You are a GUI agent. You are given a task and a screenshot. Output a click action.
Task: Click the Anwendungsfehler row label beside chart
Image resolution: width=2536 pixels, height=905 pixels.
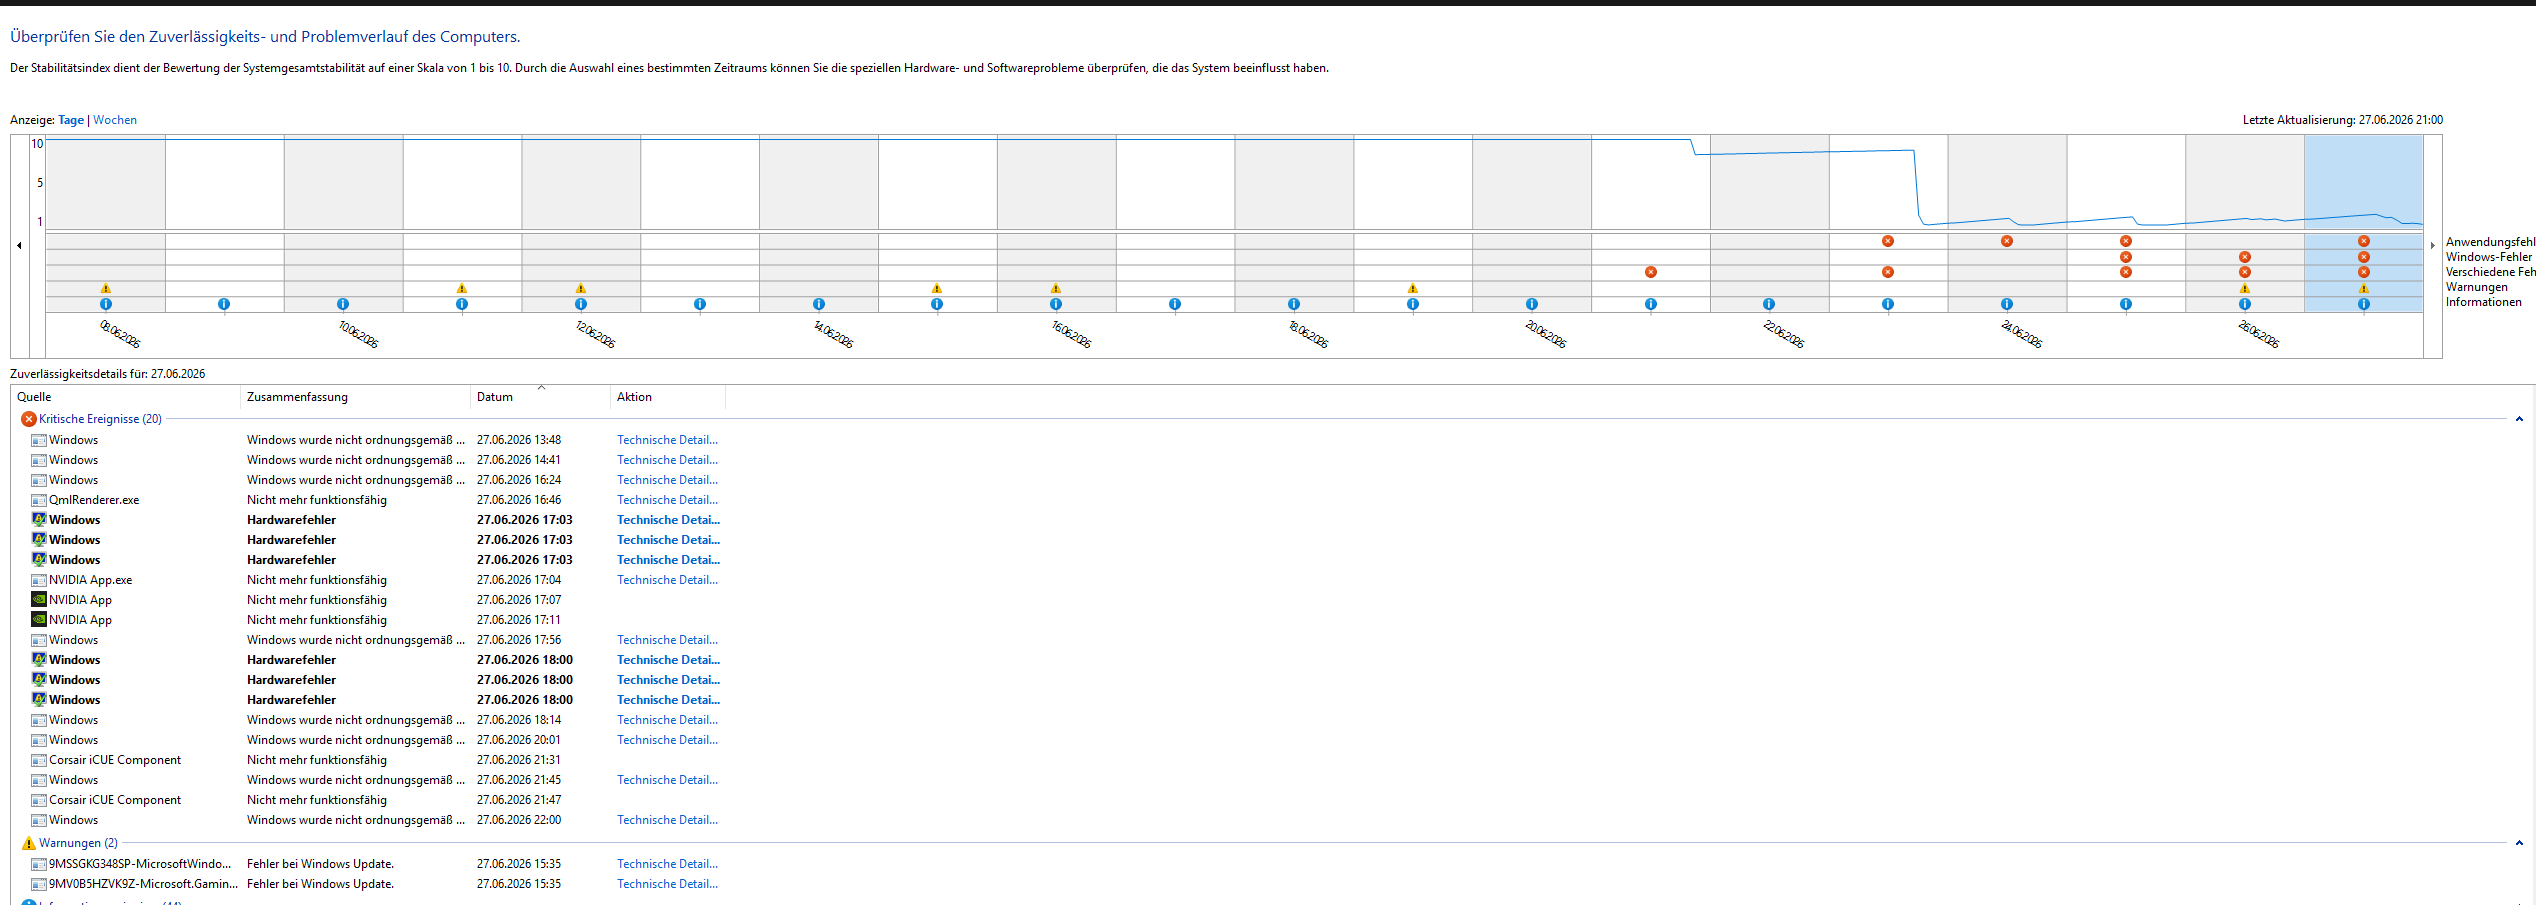2490,242
